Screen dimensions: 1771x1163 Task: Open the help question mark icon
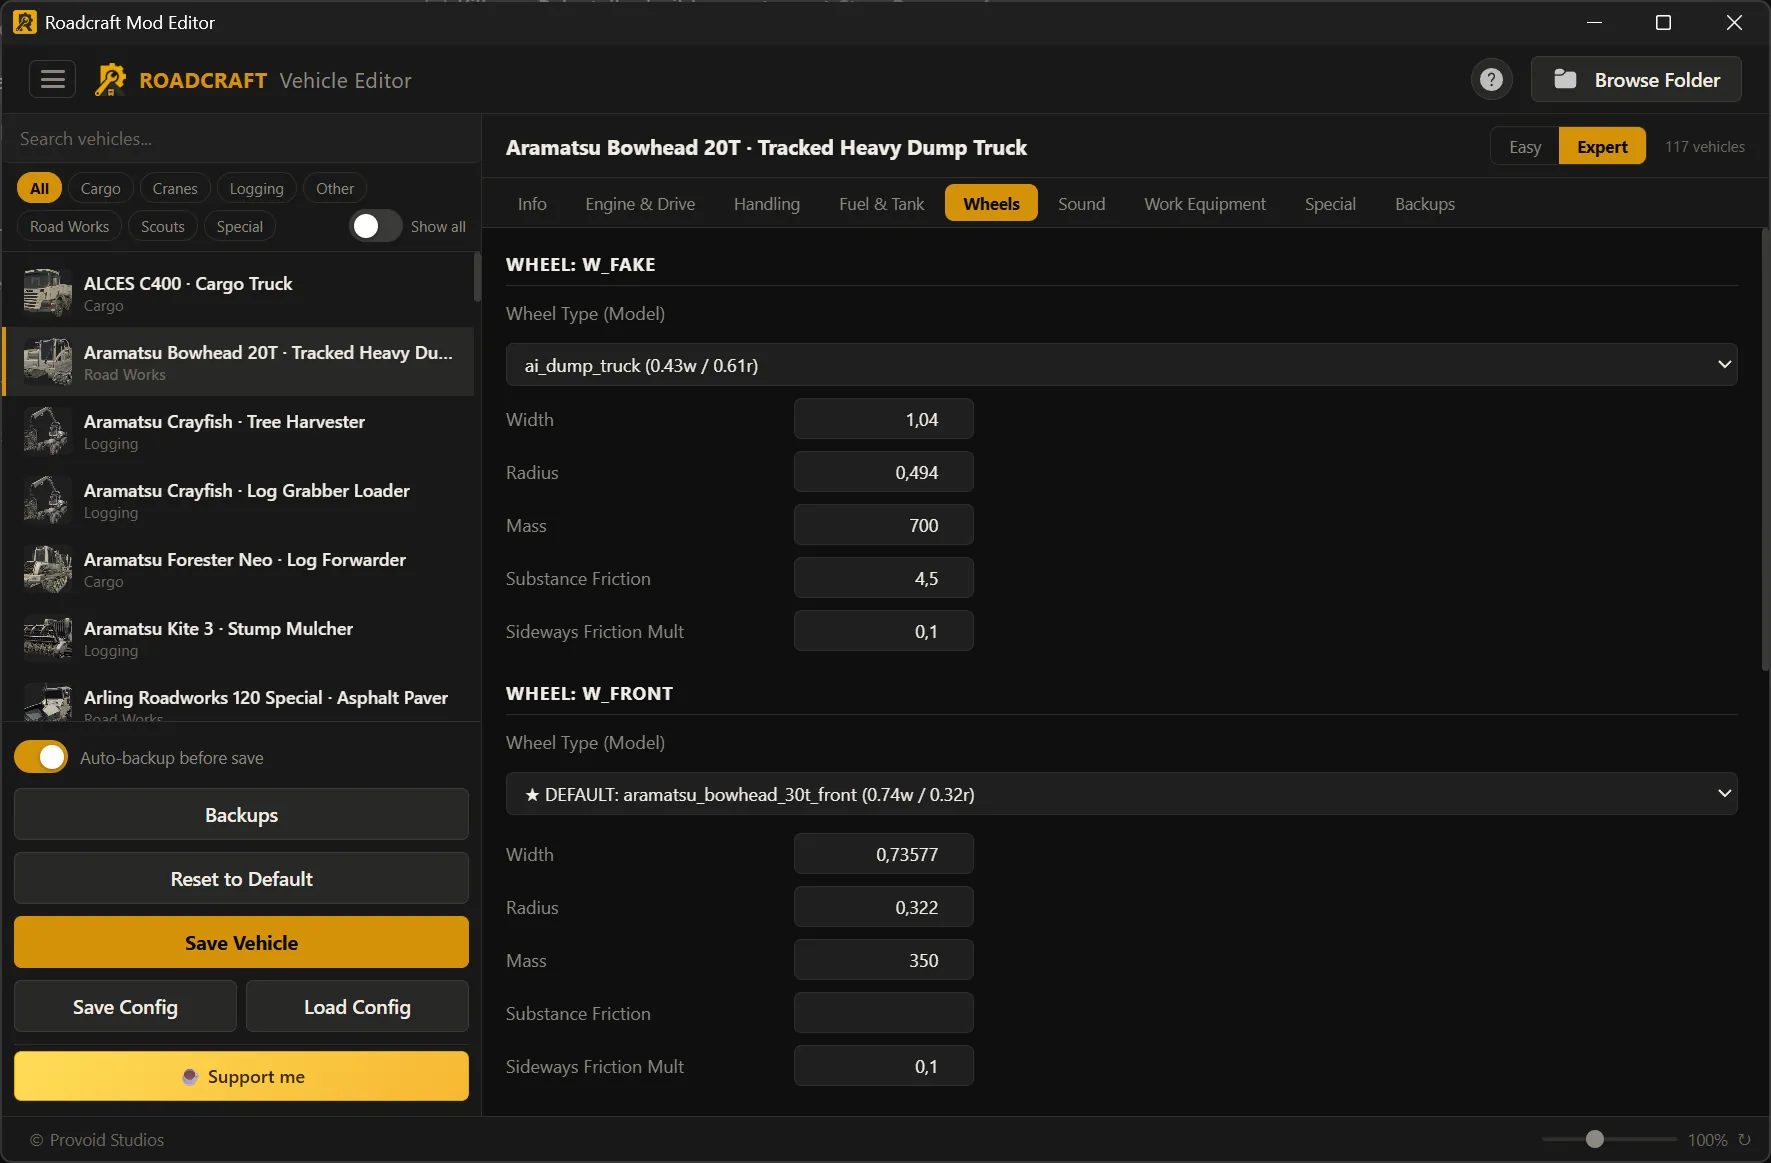1491,79
